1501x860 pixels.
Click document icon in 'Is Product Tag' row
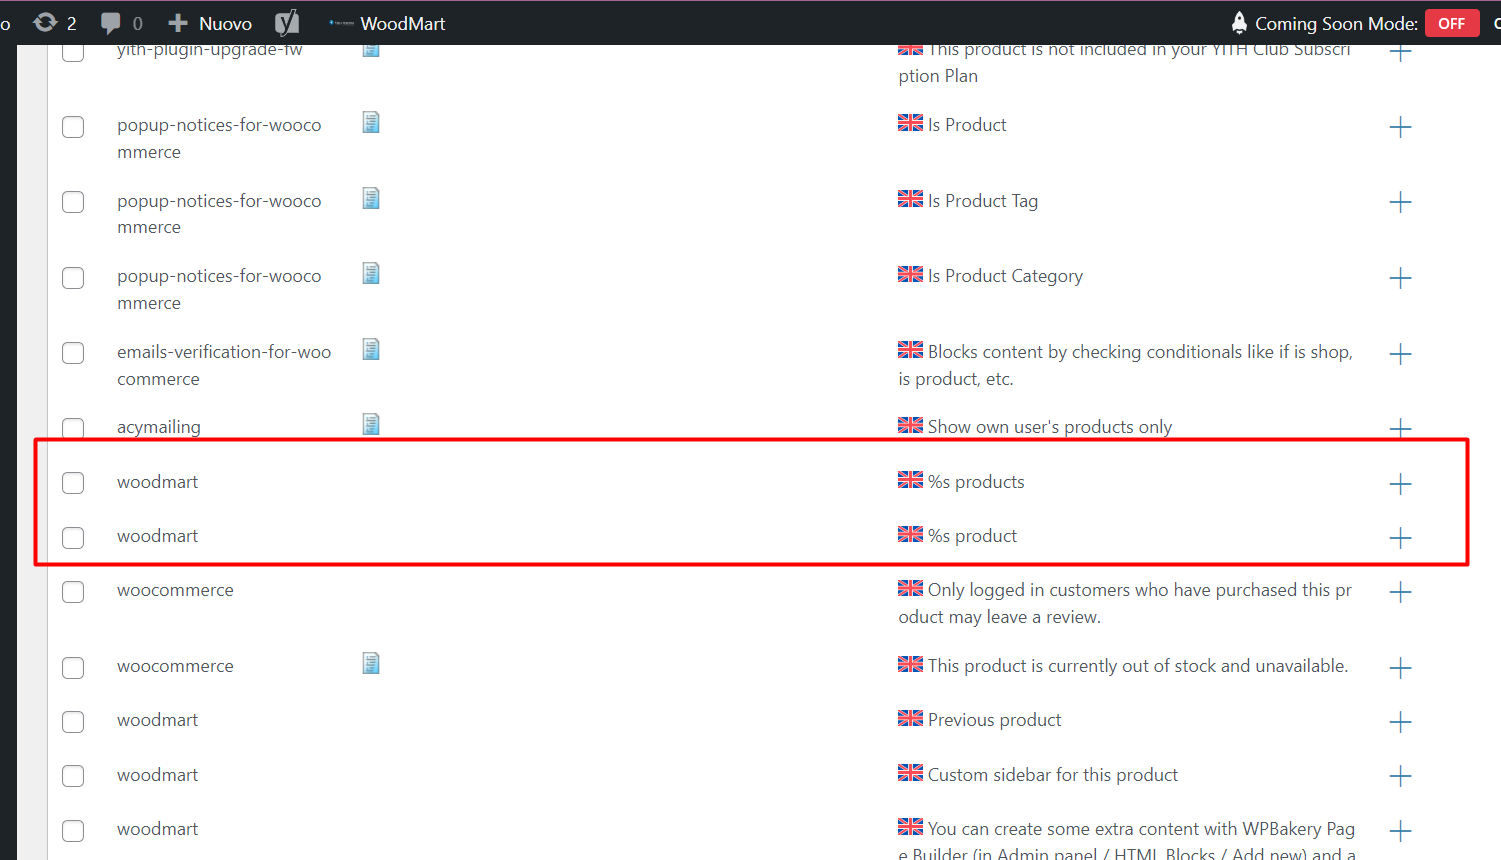click(x=371, y=198)
